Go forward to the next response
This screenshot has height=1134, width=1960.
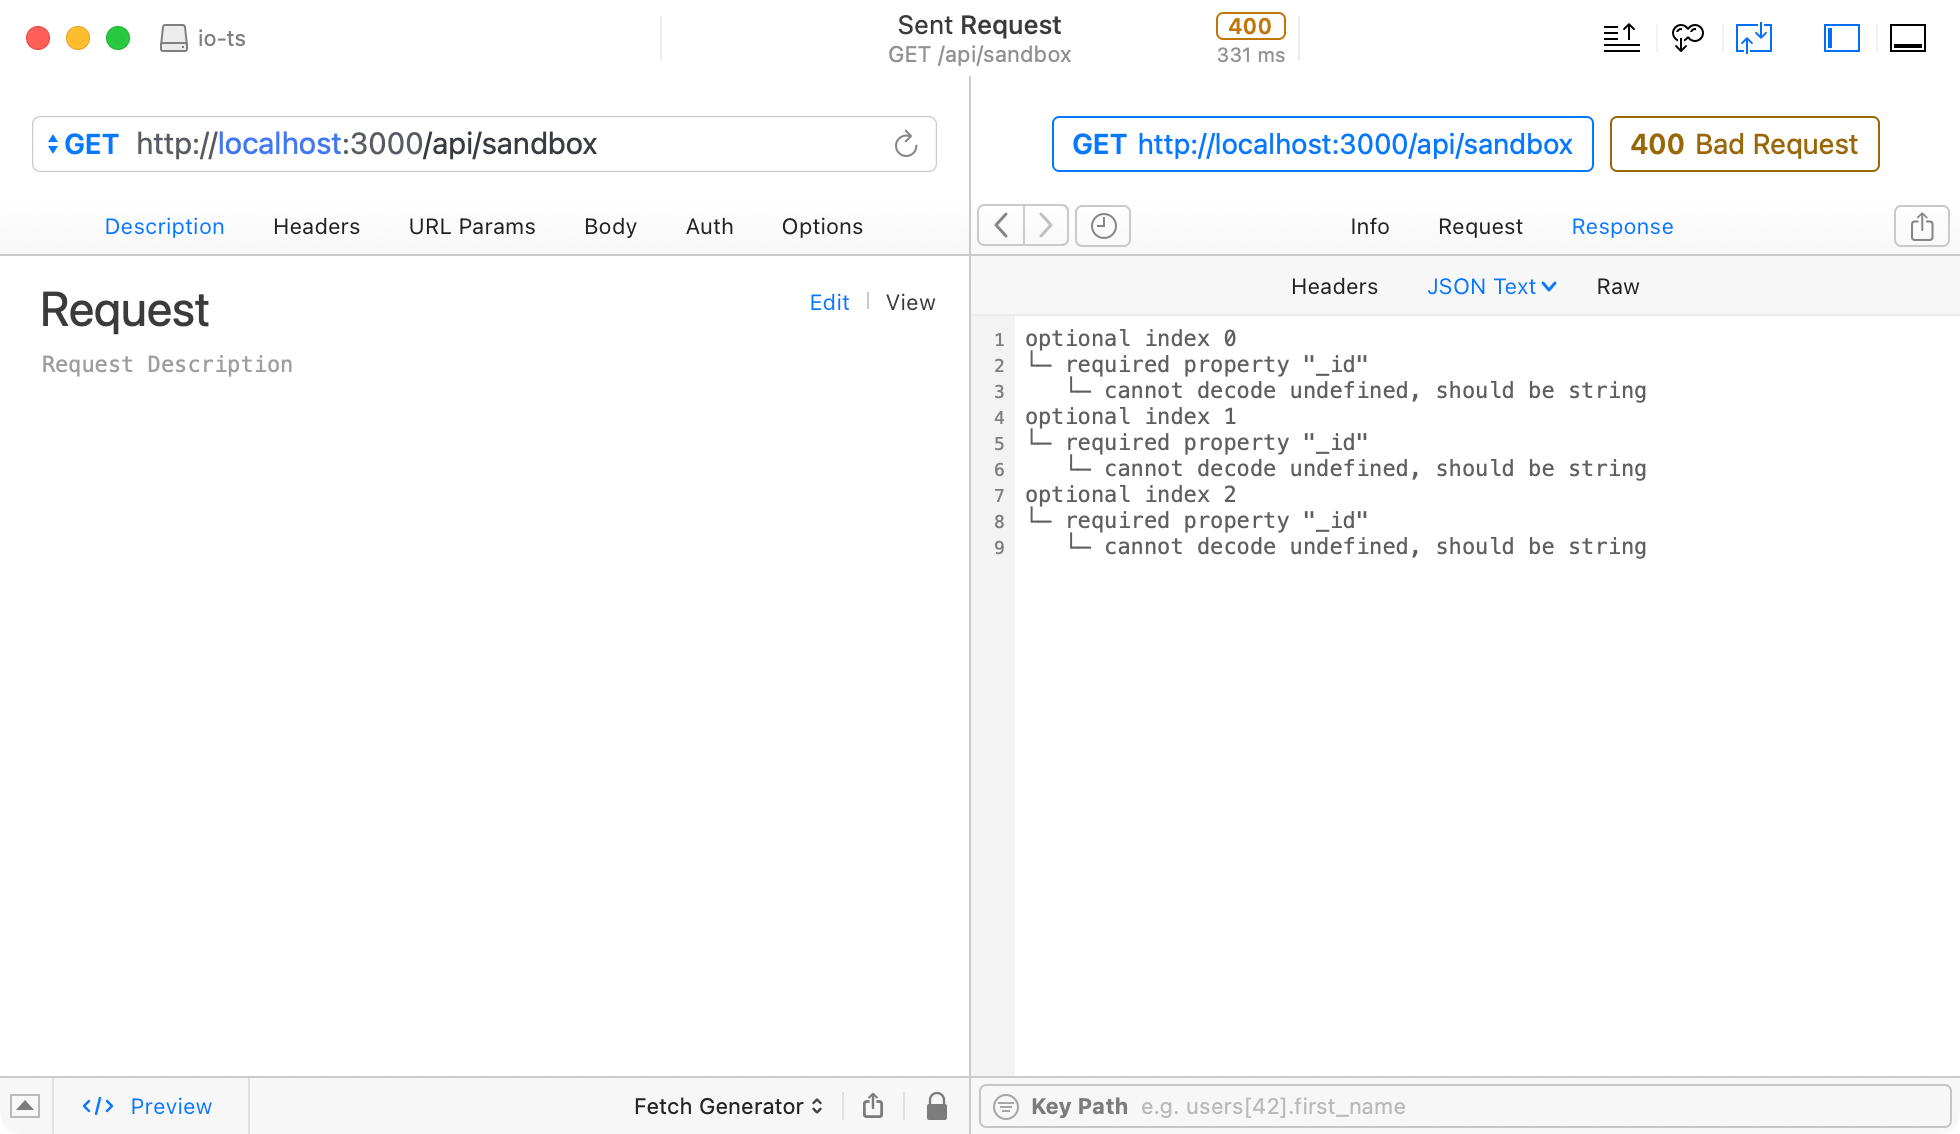[x=1046, y=226]
